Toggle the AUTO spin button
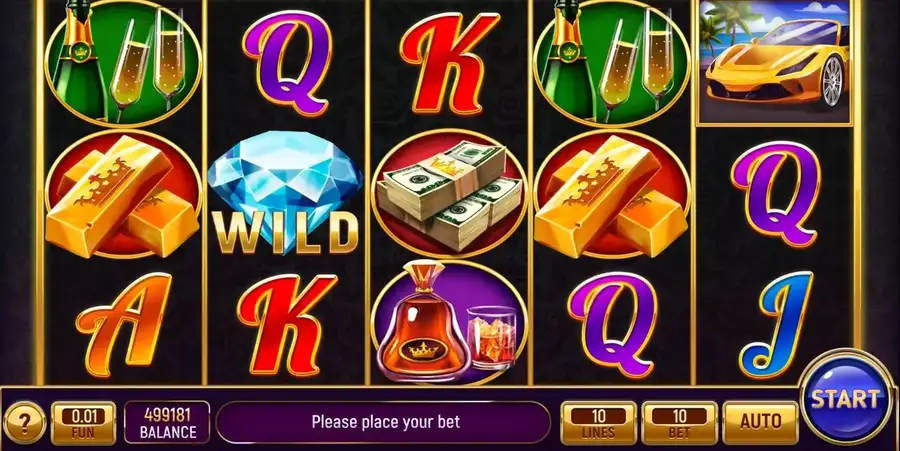This screenshot has width=900, height=451. pyautogui.click(x=761, y=422)
